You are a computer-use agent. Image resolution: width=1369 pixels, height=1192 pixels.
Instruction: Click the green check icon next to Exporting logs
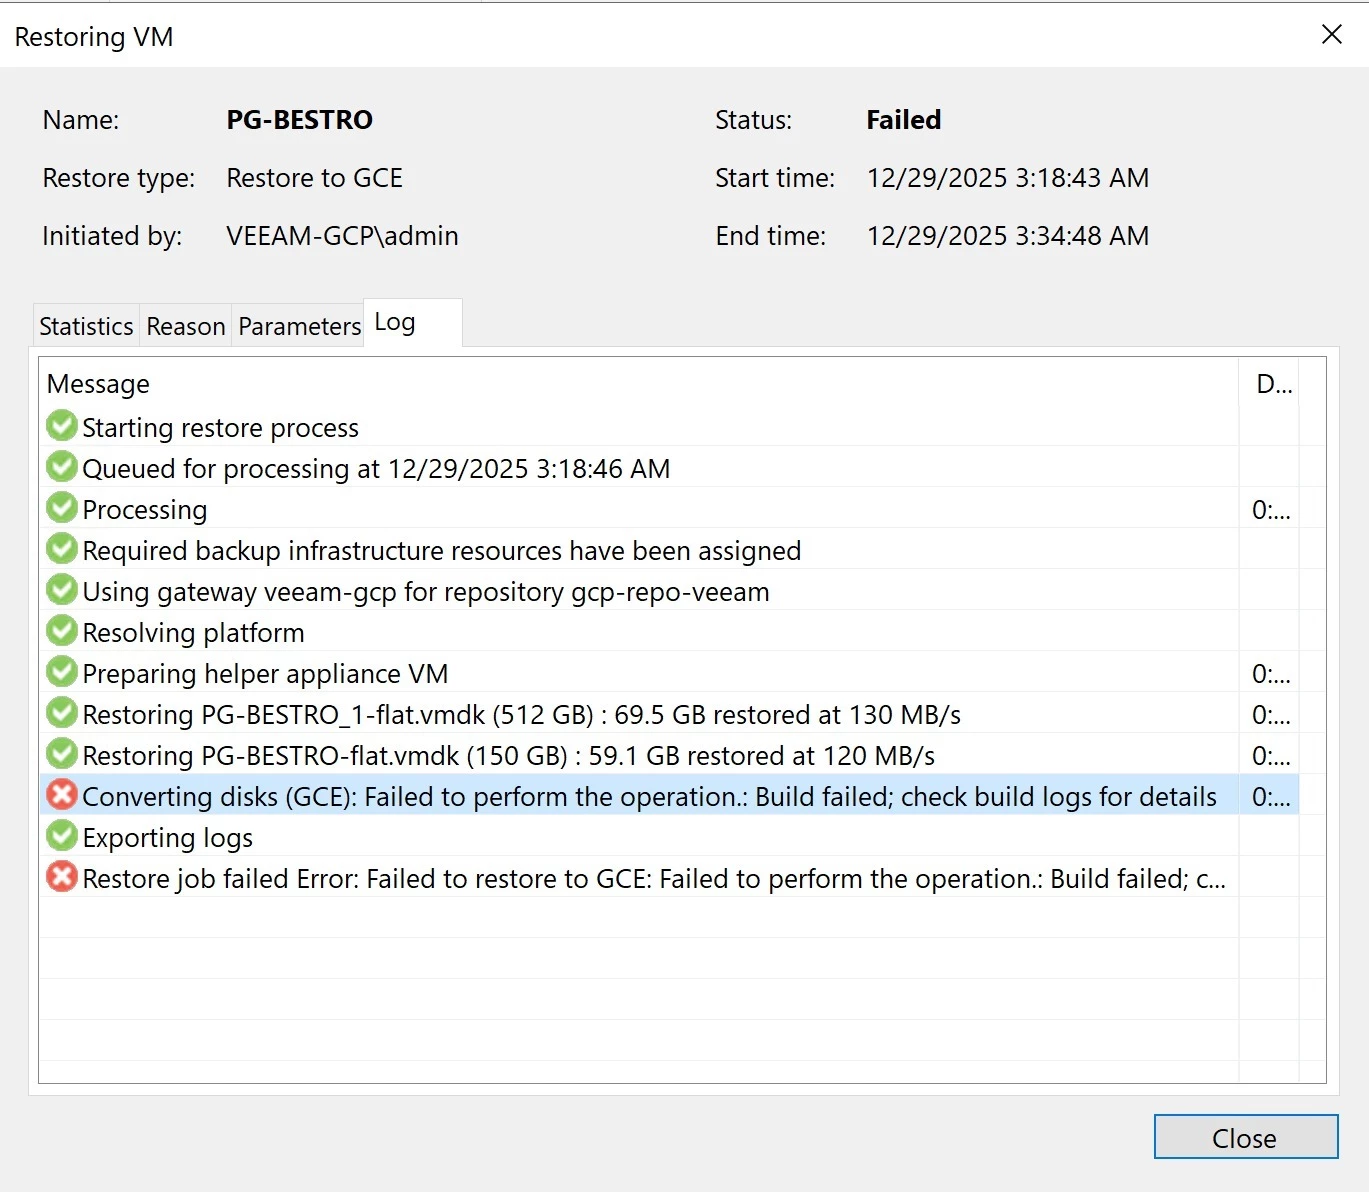(62, 836)
